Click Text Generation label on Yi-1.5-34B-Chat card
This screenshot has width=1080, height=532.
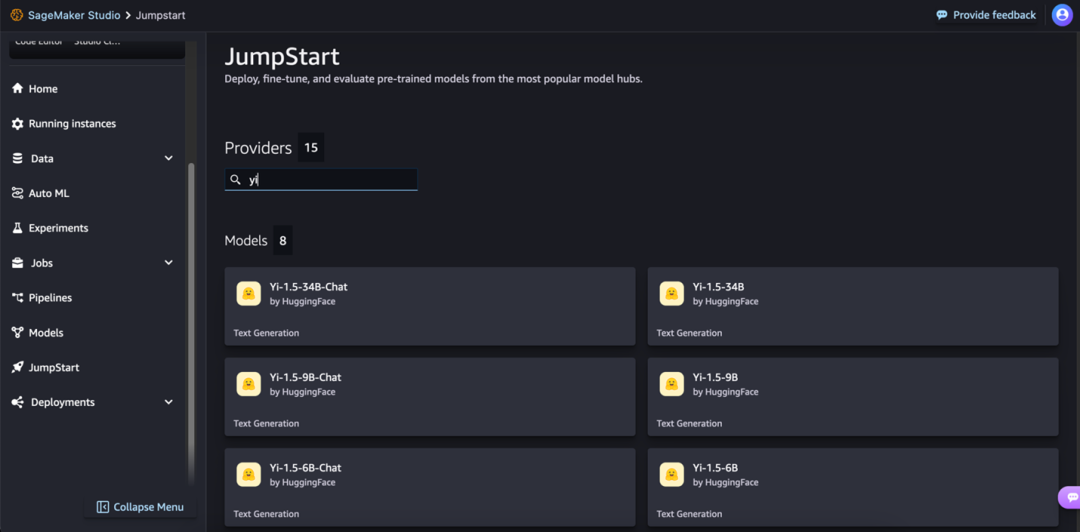pyautogui.click(x=267, y=333)
